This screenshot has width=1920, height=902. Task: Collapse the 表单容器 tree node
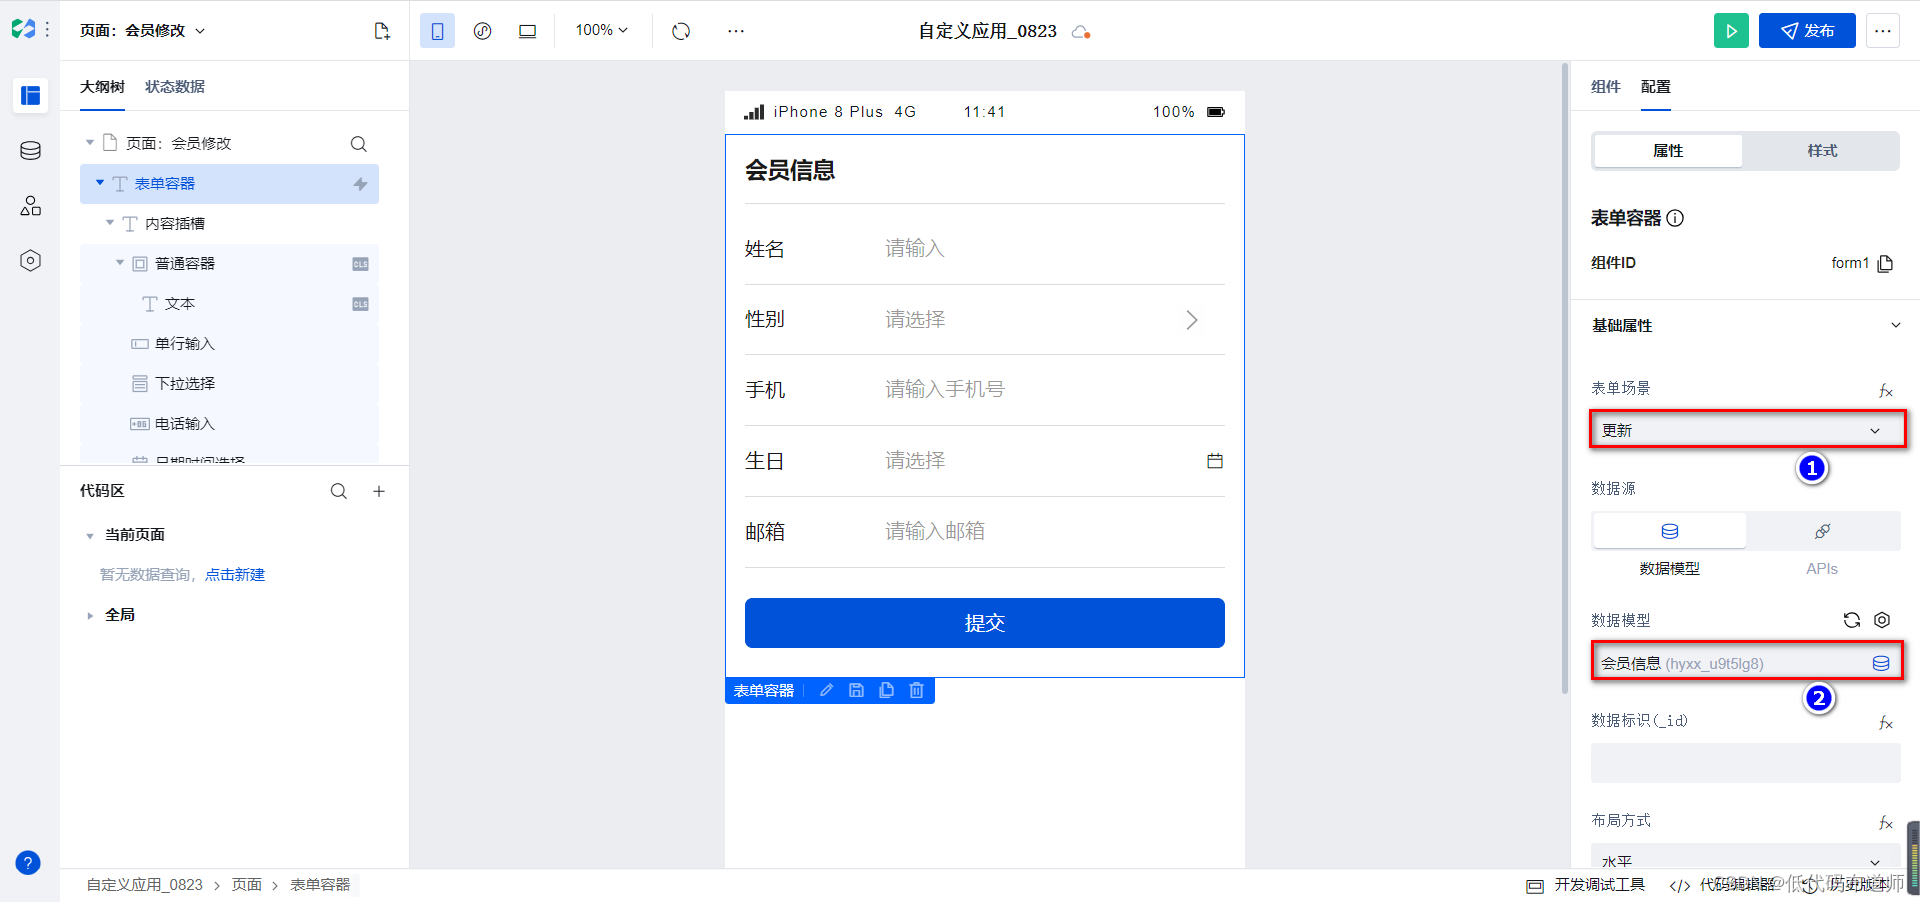[100, 183]
